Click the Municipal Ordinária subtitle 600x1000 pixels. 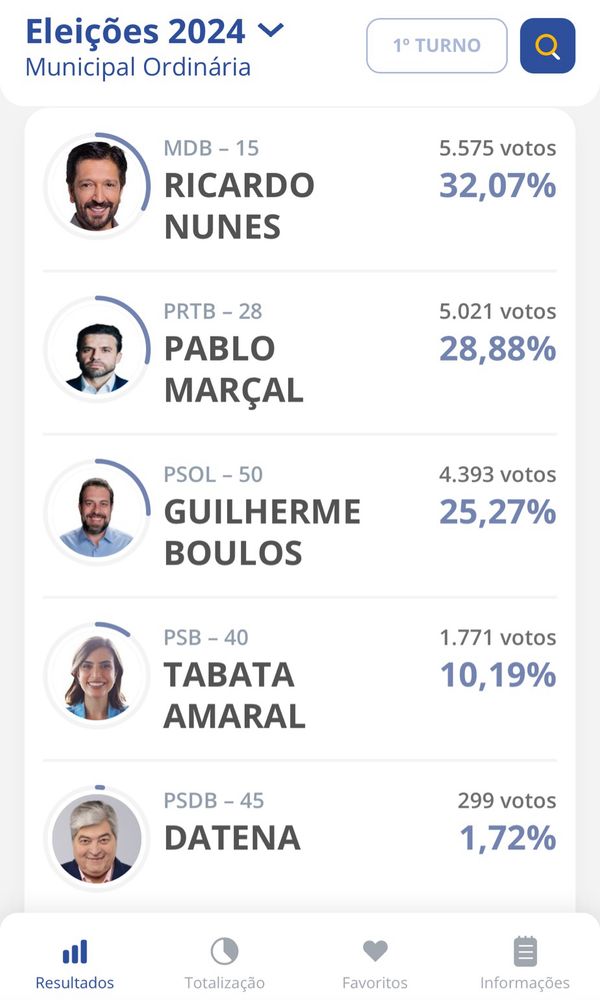coord(138,67)
